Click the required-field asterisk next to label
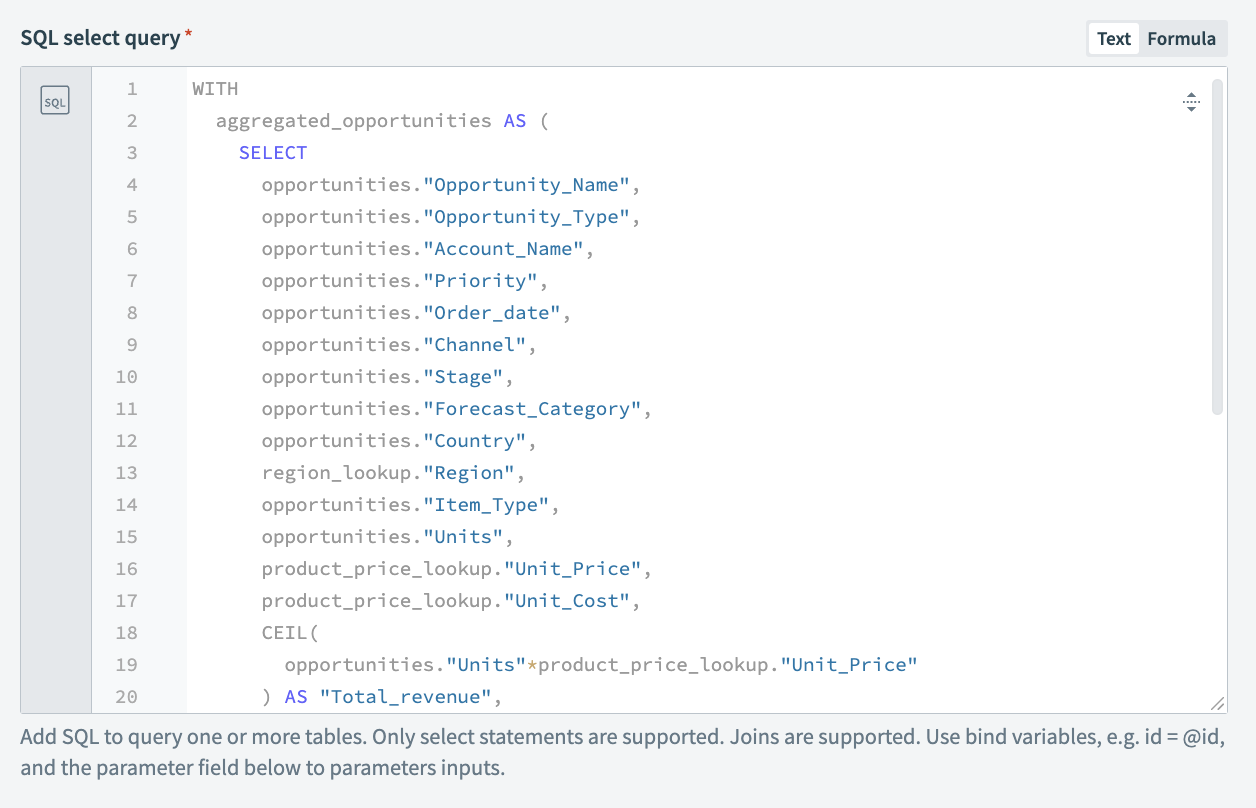1256x808 pixels. (186, 31)
